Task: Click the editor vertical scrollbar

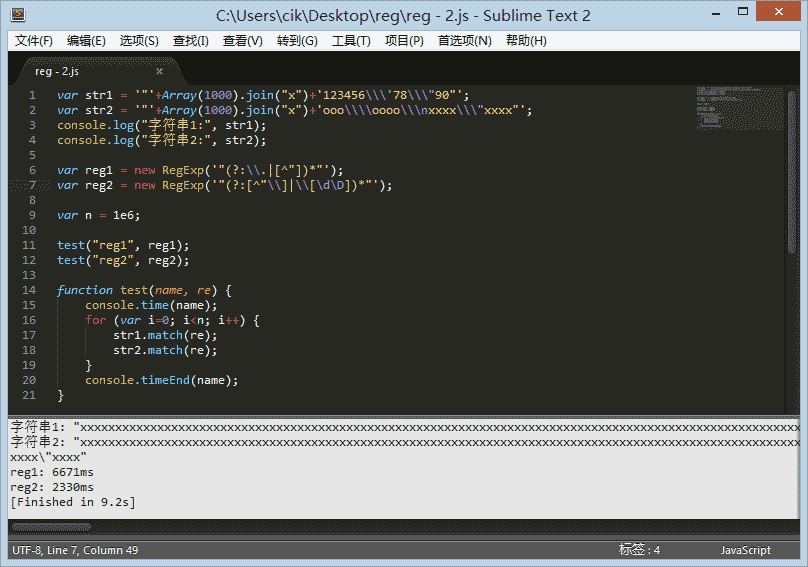Action: coord(792,170)
